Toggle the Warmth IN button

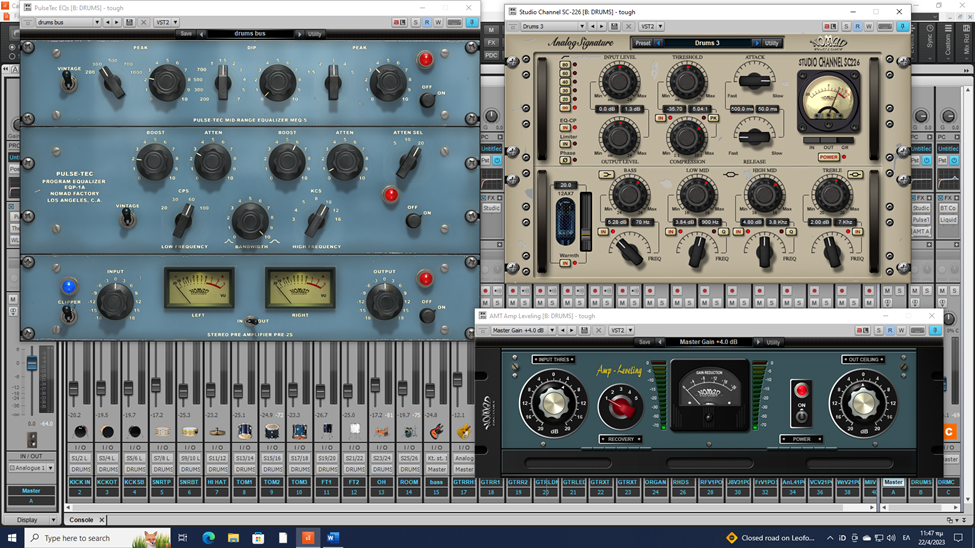click(565, 263)
